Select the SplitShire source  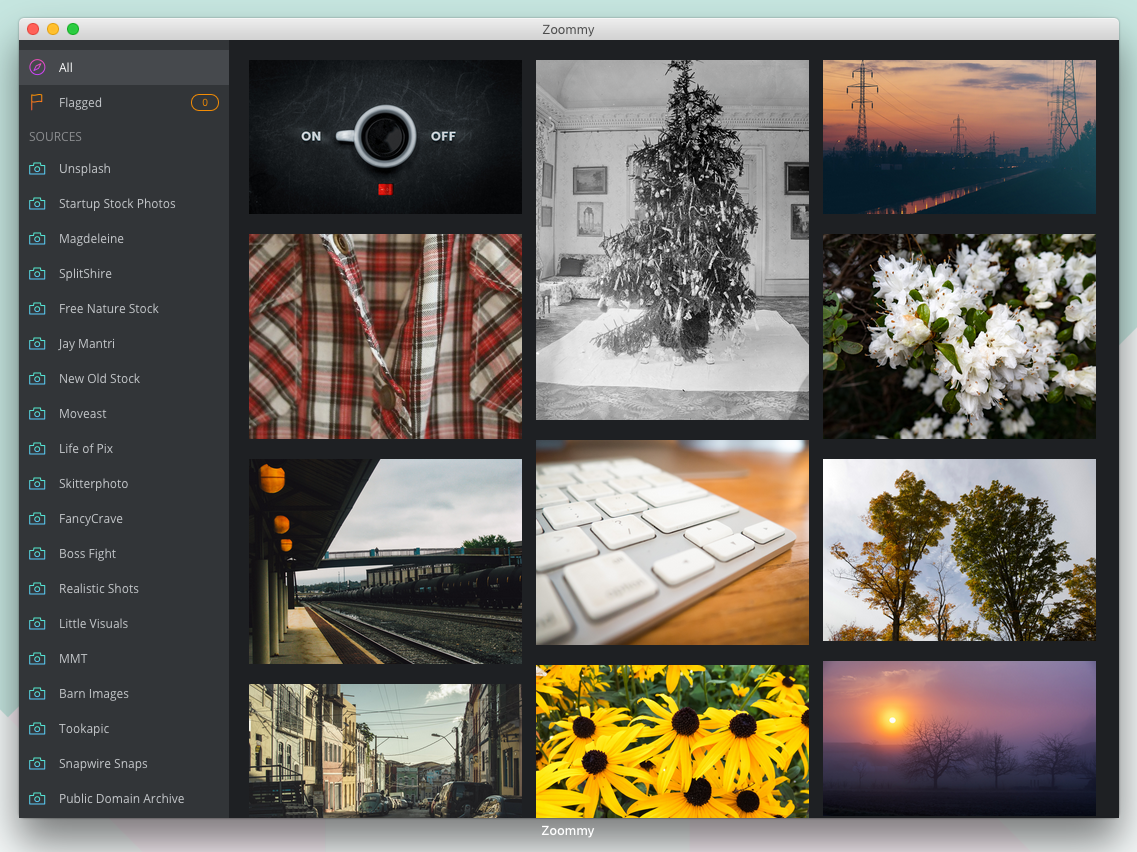(x=85, y=274)
